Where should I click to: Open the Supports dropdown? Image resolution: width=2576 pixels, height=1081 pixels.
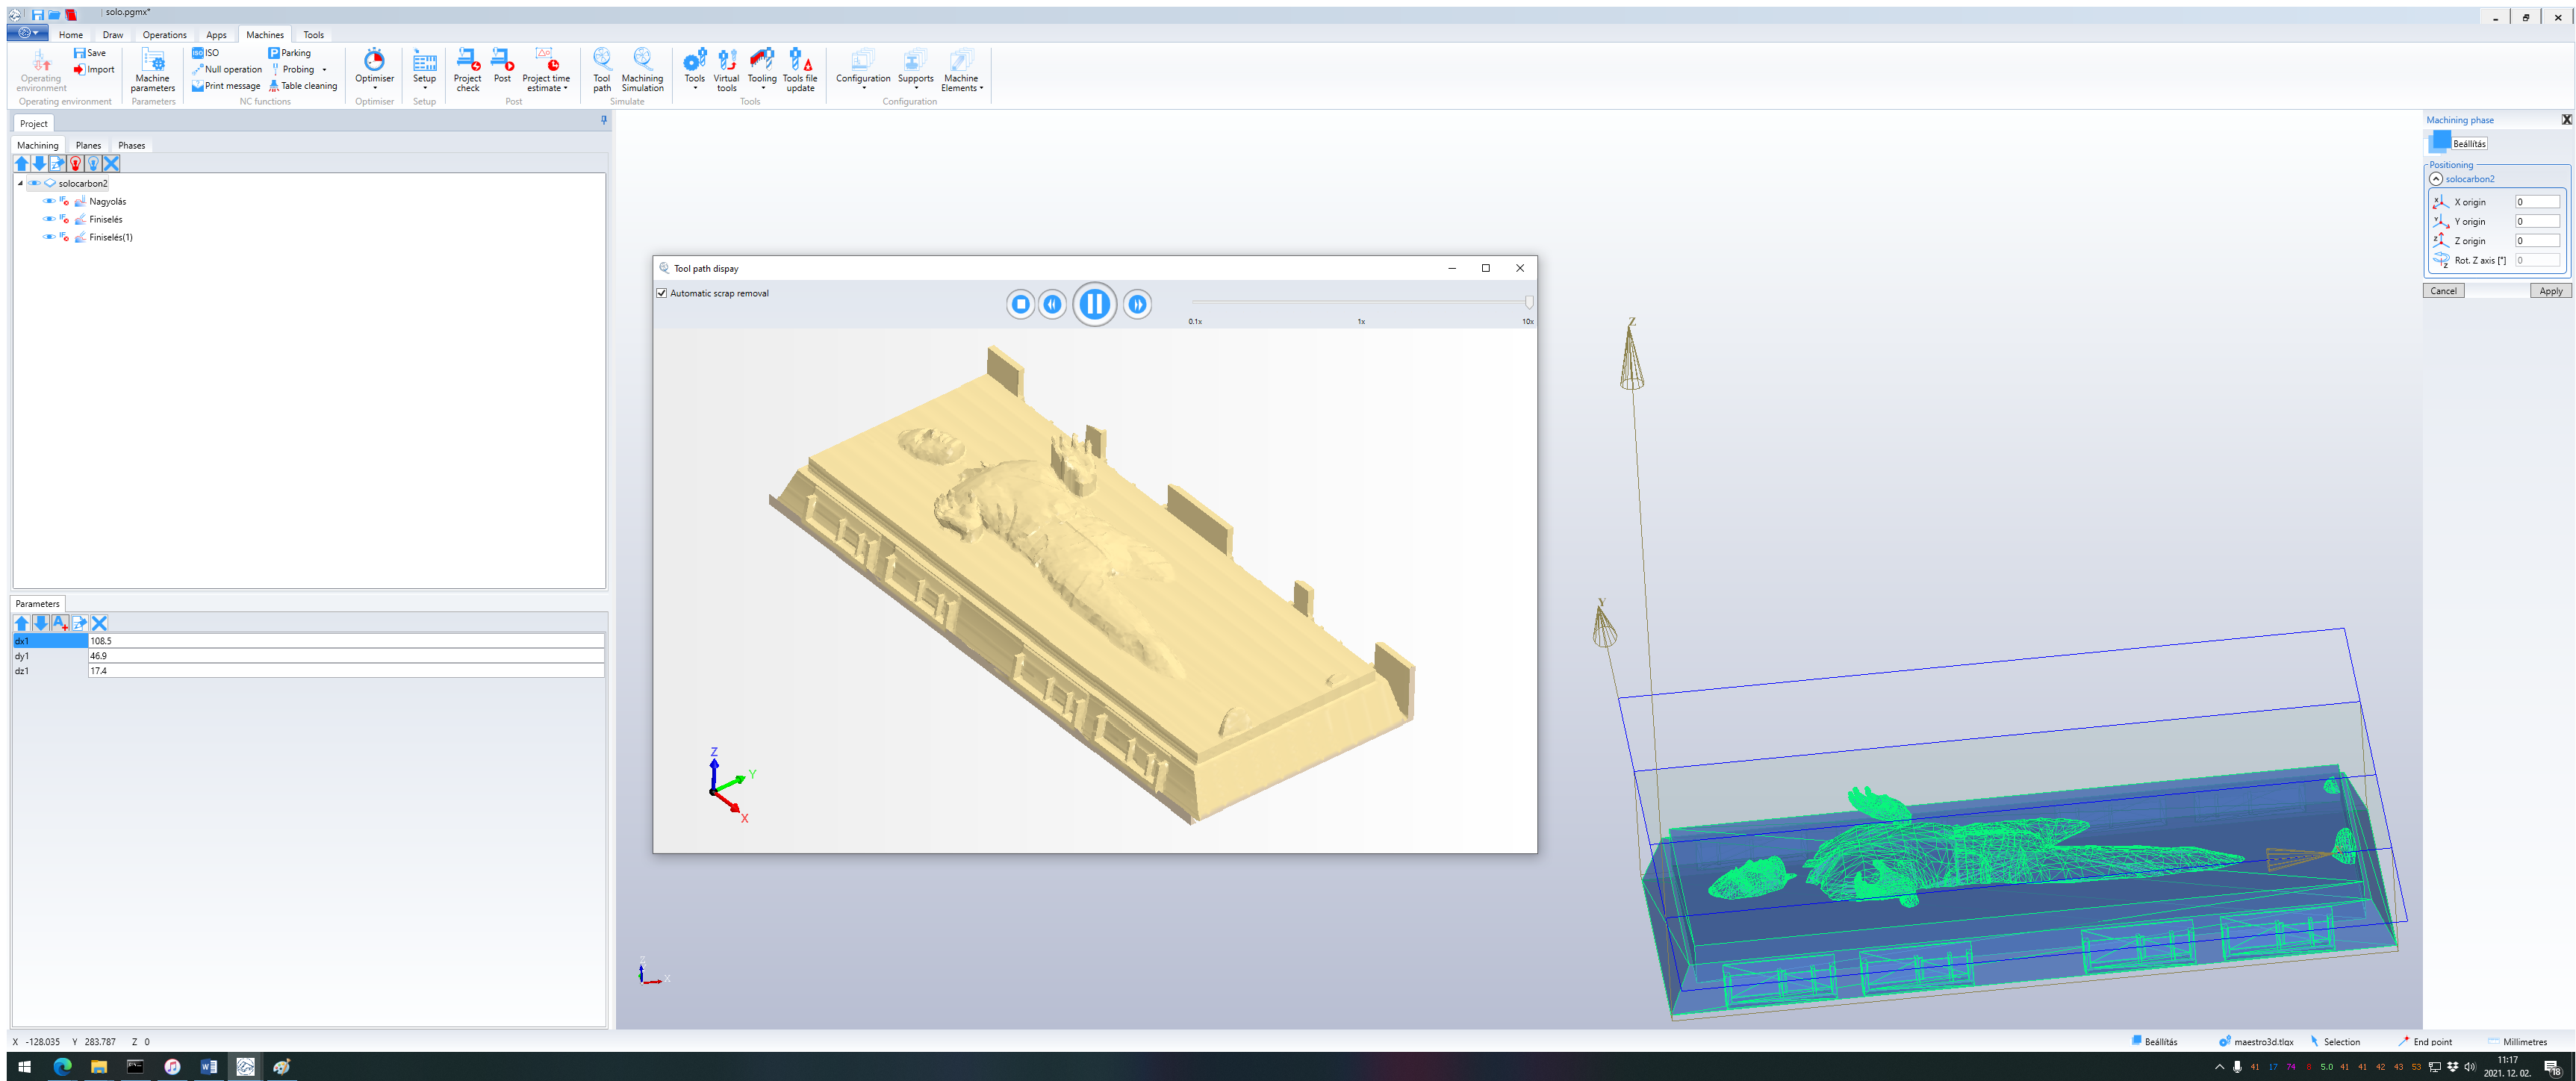coord(915,87)
